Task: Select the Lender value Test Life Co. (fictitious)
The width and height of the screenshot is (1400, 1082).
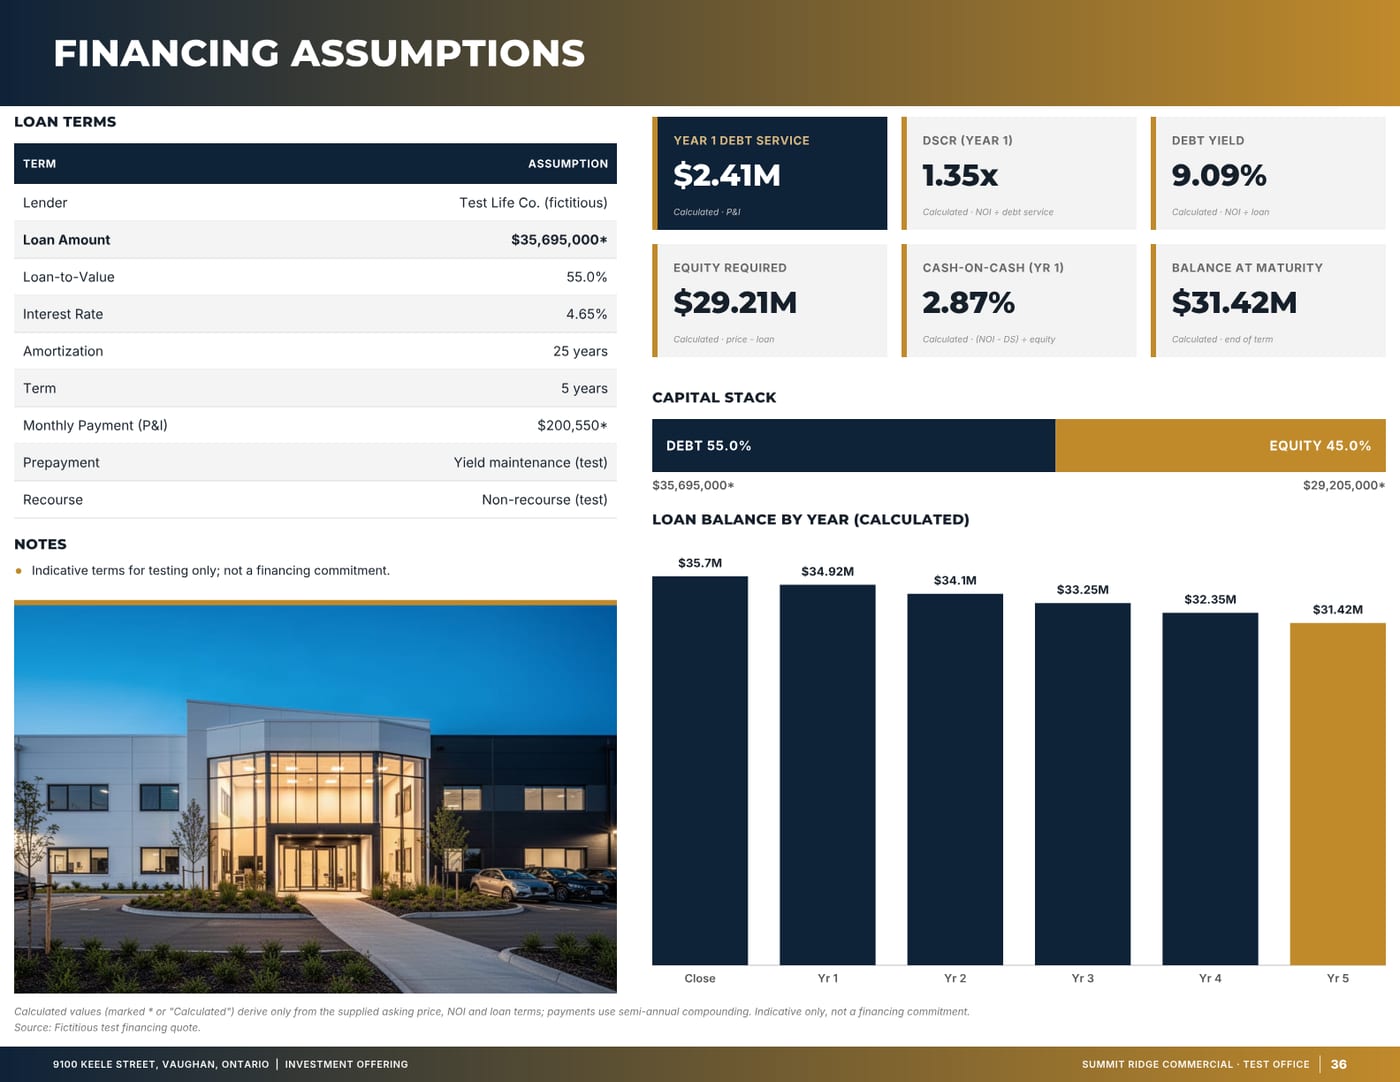Action: 533,203
